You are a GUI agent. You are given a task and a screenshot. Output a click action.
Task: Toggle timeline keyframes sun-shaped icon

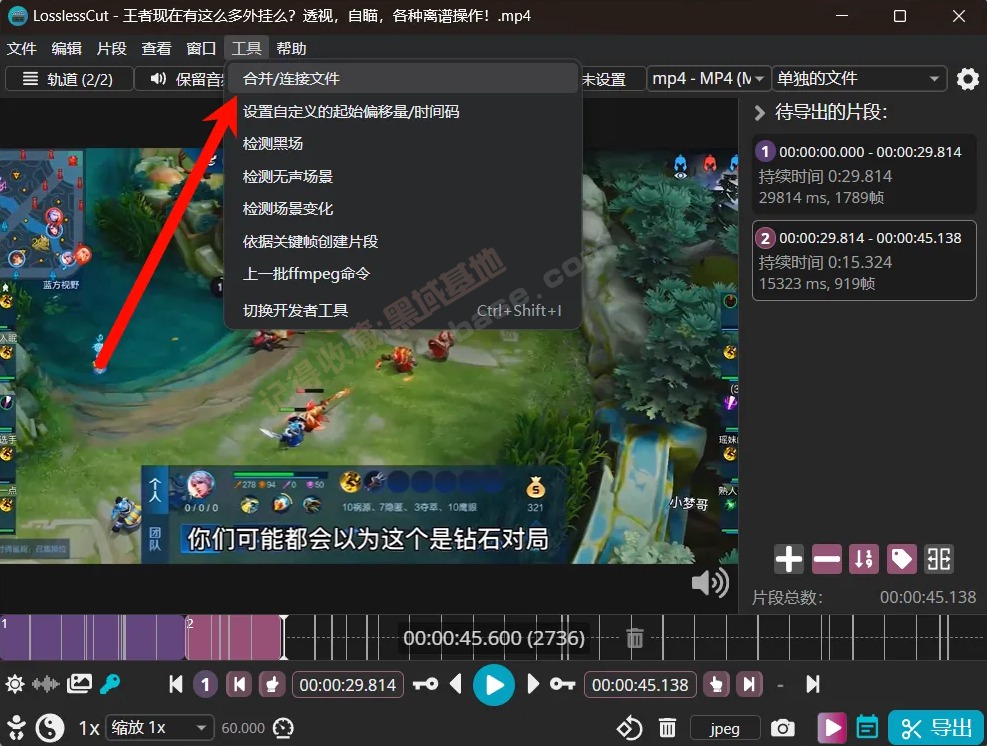pos(15,684)
